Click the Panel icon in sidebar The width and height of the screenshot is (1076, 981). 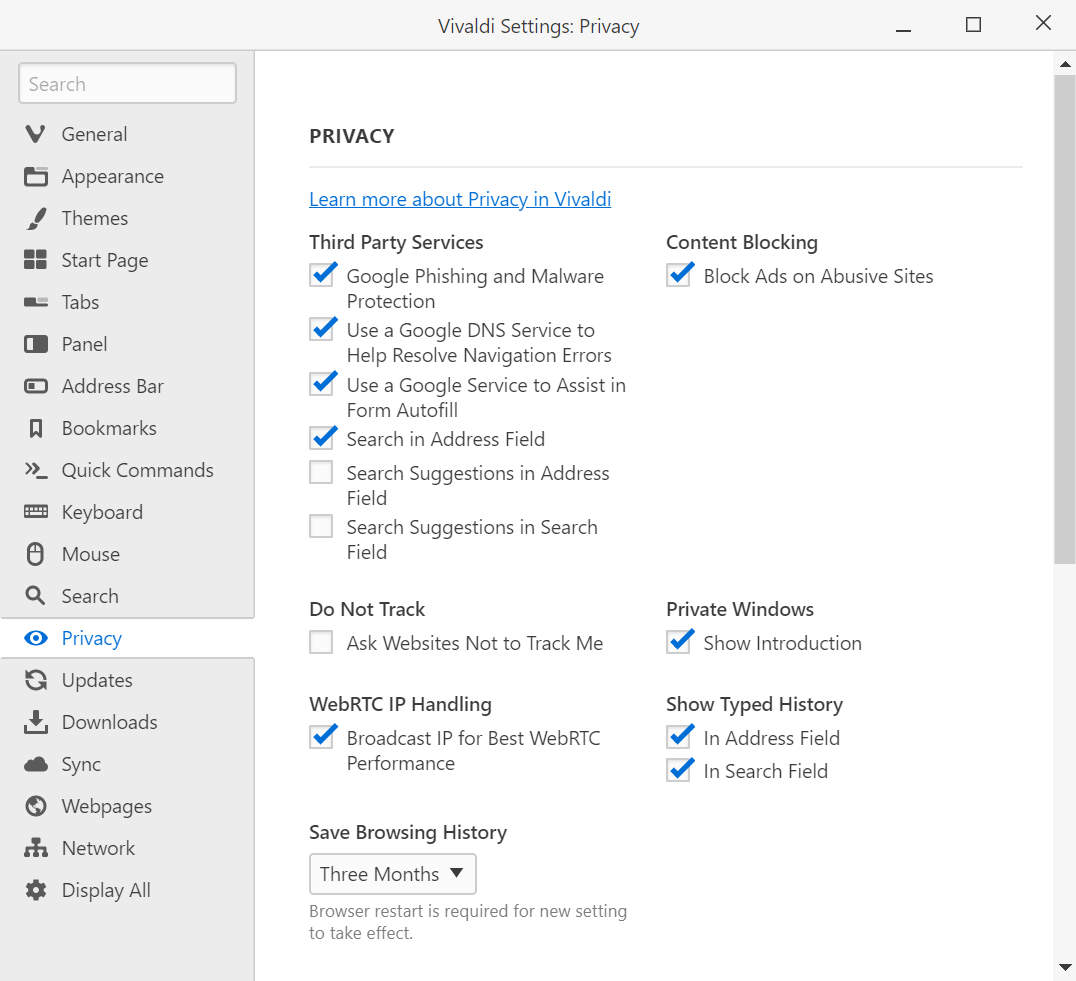[36, 344]
